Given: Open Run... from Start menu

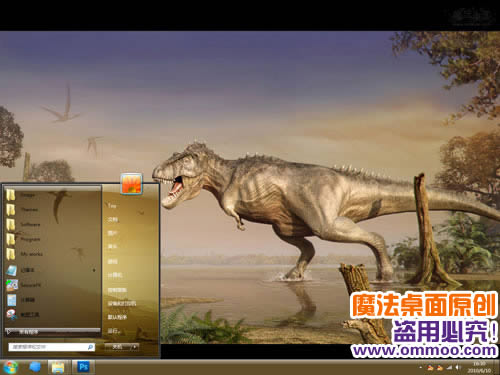Looking at the screenshot, I should (x=114, y=331).
